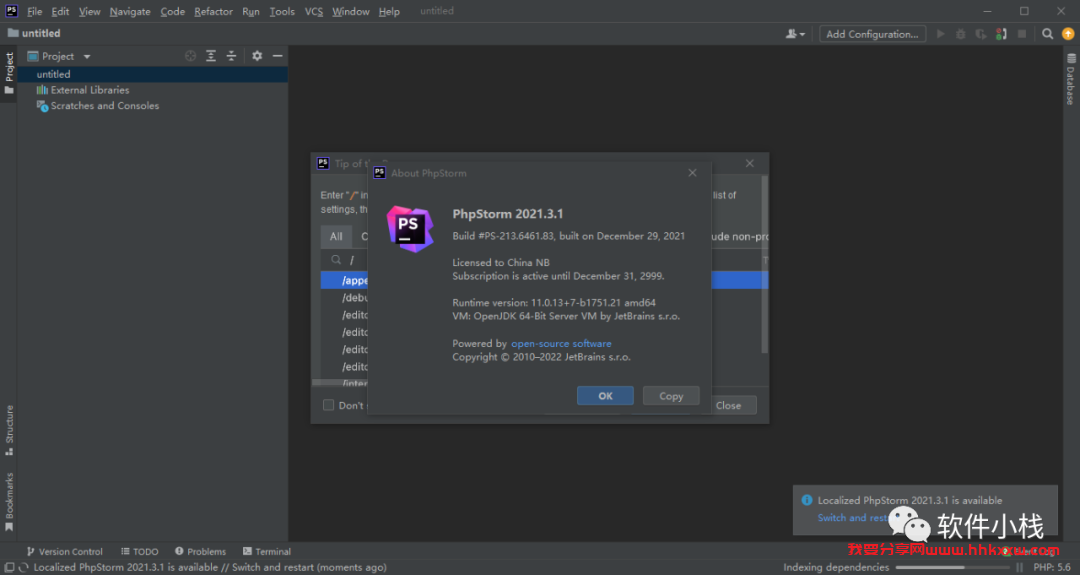Click the Localized PhpStorm status message
This screenshot has width=1080, height=575.
point(210,567)
